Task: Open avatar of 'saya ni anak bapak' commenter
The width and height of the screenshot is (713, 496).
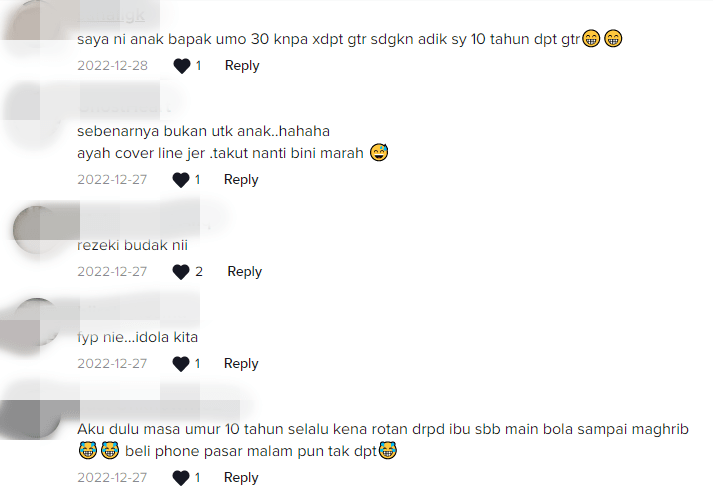Action: tap(32, 18)
